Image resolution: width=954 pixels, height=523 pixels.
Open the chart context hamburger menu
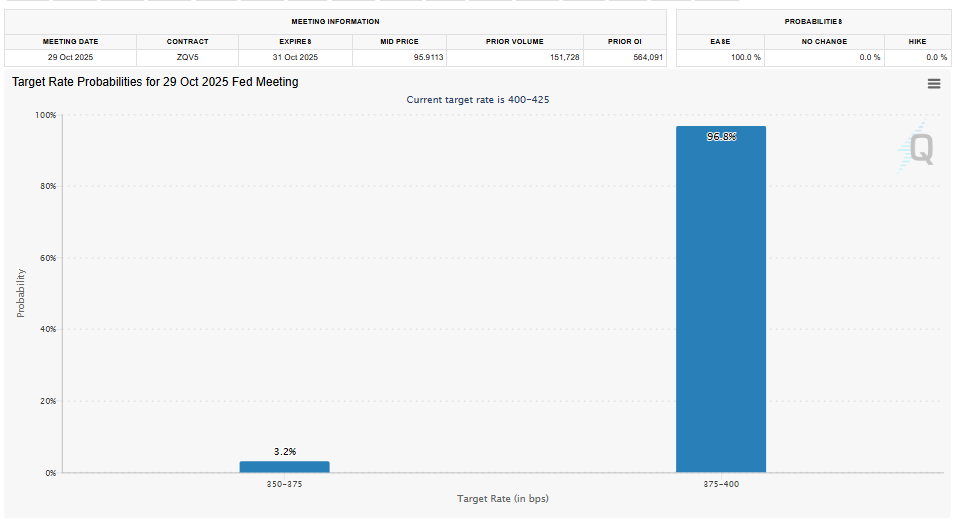(934, 84)
